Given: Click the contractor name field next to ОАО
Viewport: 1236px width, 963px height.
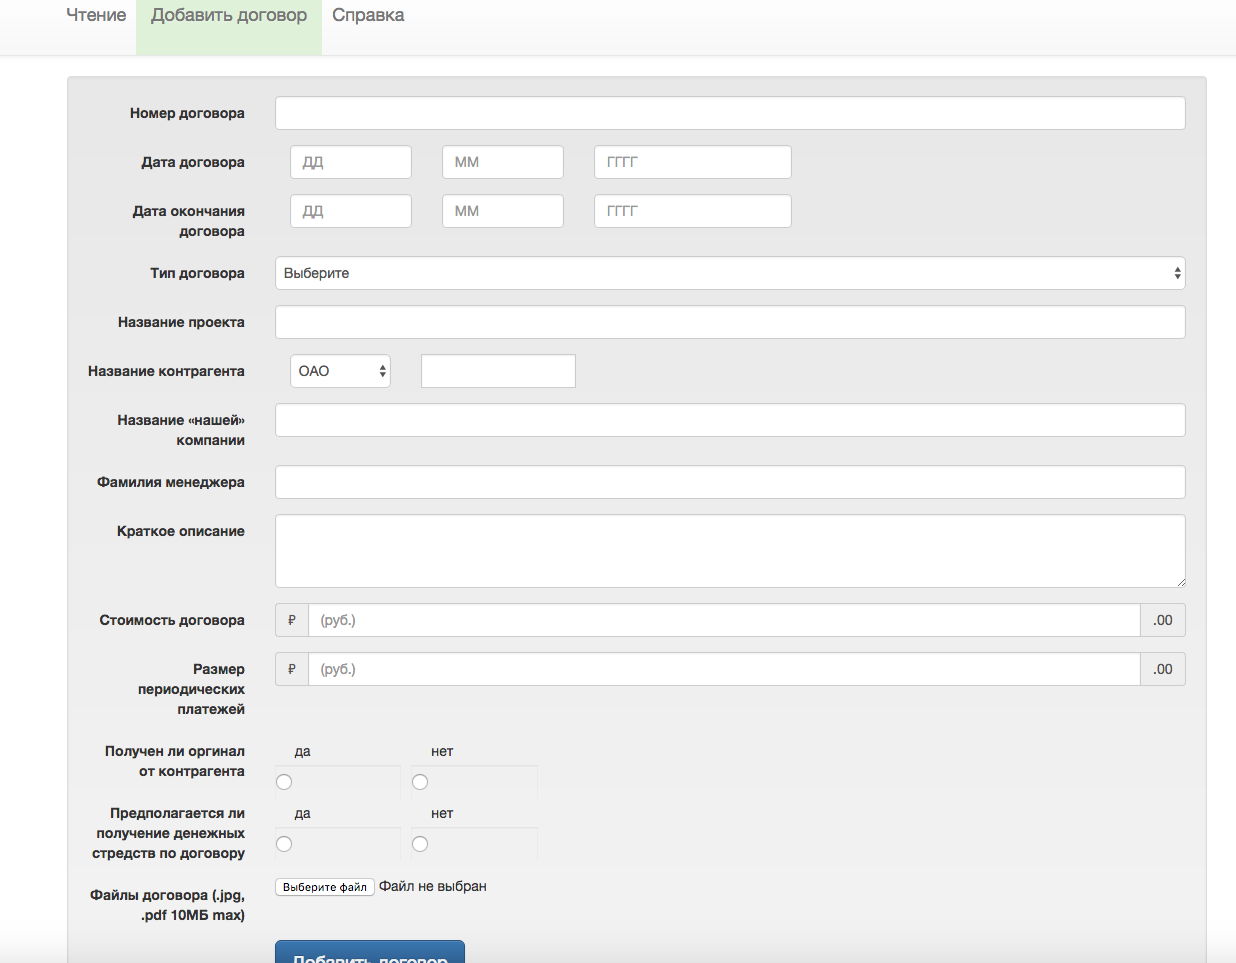Looking at the screenshot, I should 498,371.
